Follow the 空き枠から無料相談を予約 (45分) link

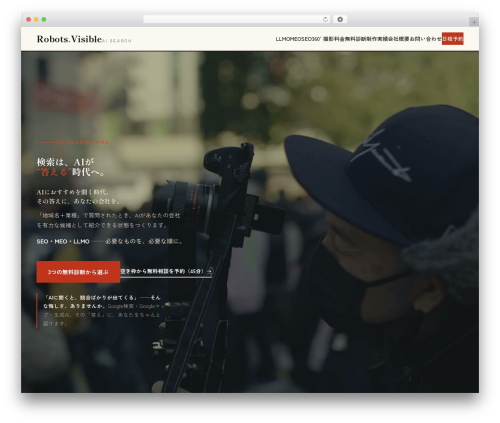(x=166, y=272)
